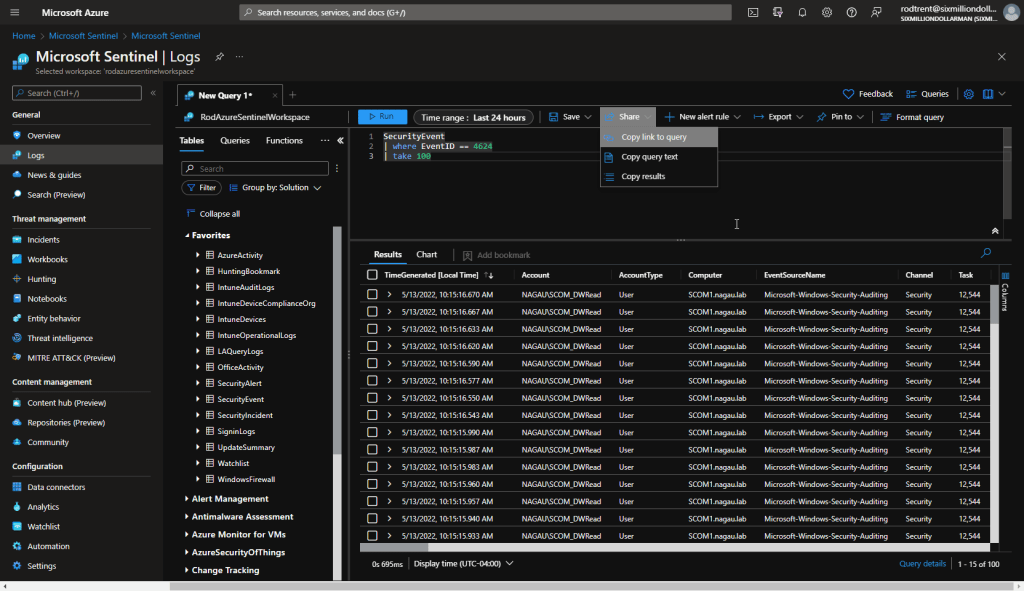
Task: Open the more options ellipsis beside Logs title
Action: coord(240,57)
